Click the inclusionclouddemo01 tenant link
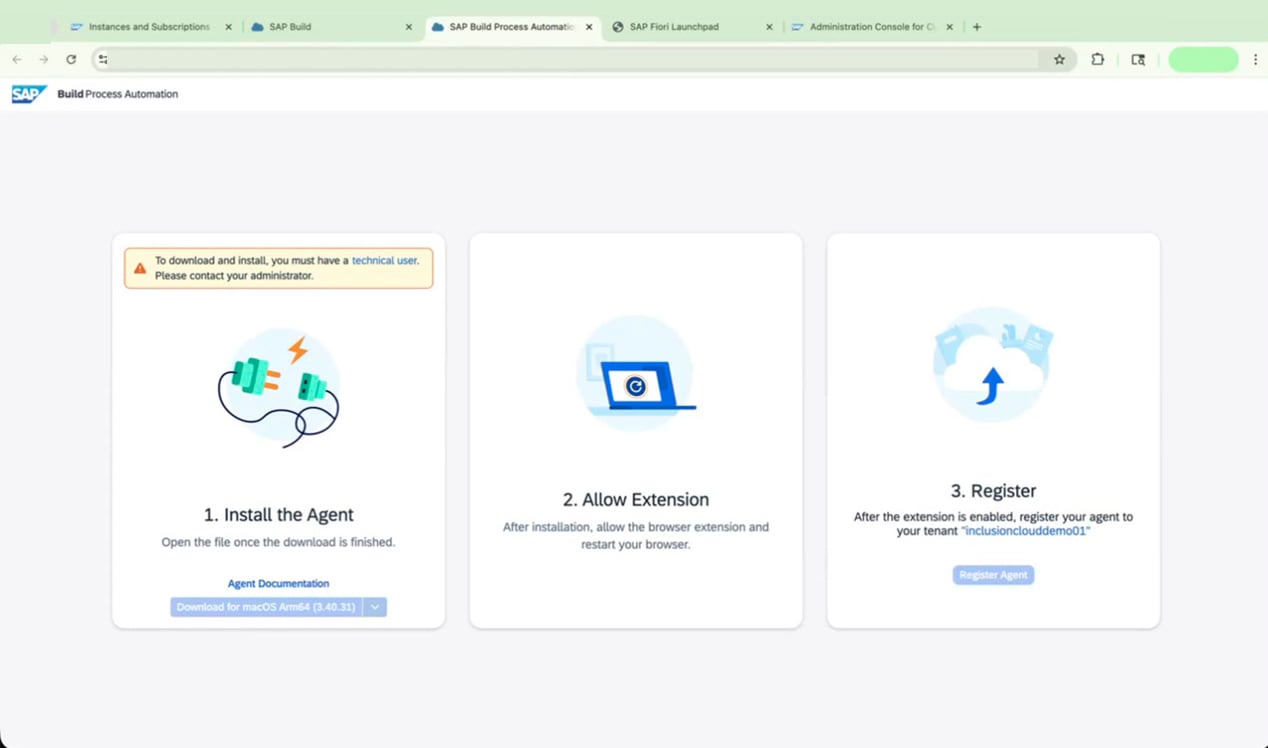Viewport: 1268px width, 748px height. tap(1025, 531)
